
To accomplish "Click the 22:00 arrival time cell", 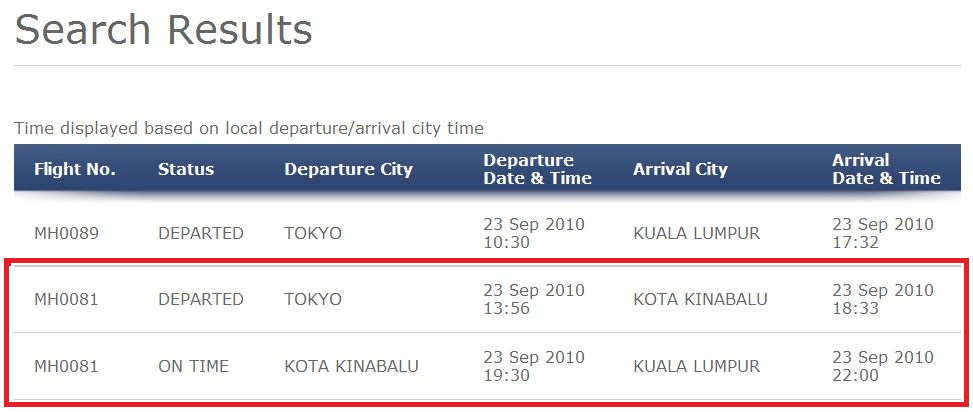I will [883, 366].
